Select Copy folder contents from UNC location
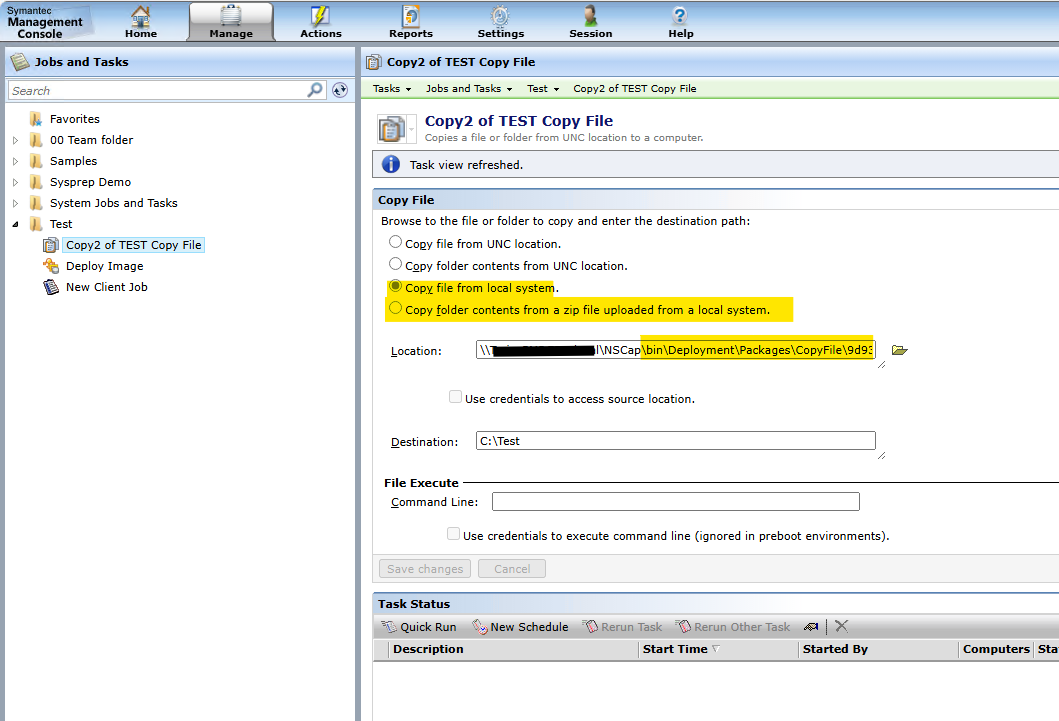This screenshot has width=1059, height=721. click(396, 264)
